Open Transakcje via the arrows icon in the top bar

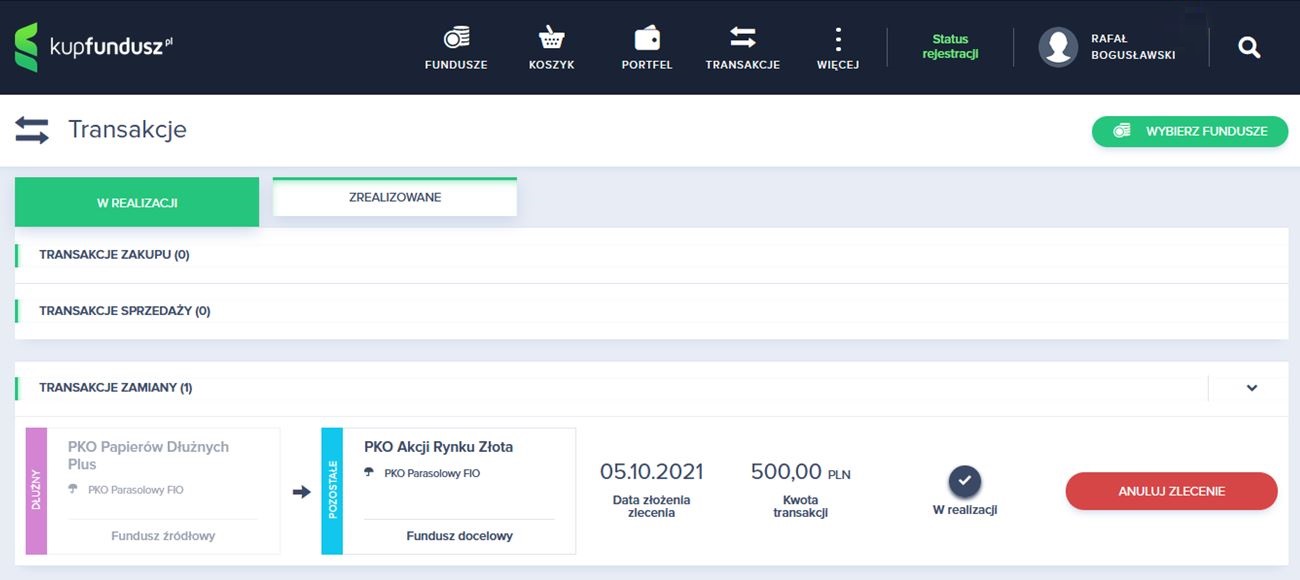click(742, 38)
